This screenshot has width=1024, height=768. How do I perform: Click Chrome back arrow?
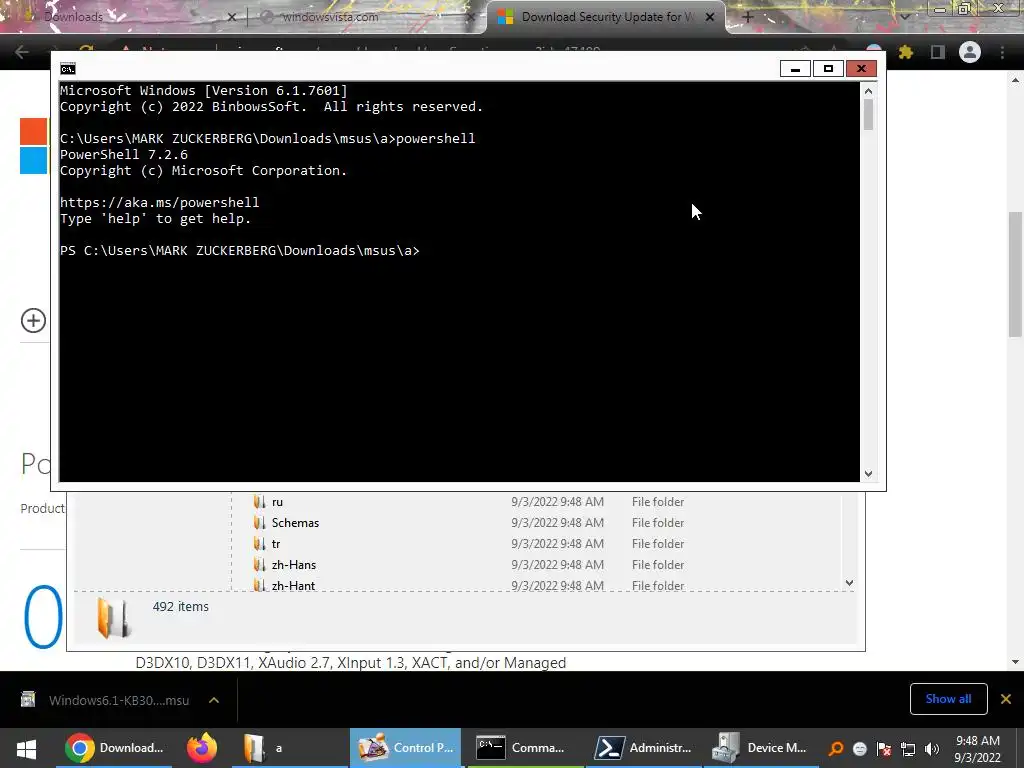tap(22, 52)
